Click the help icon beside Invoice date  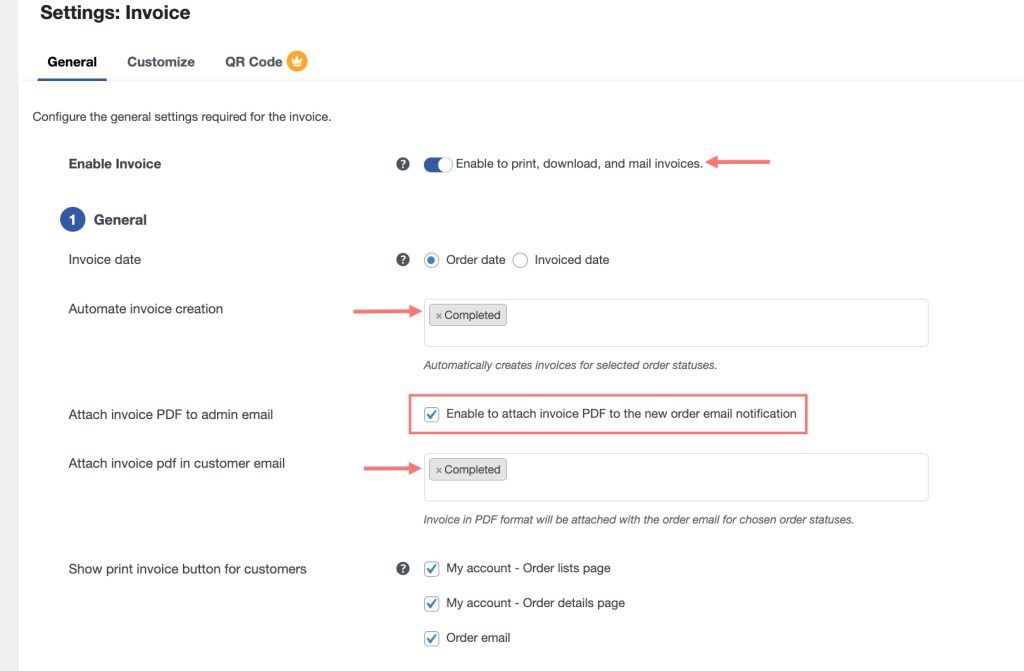(x=404, y=259)
